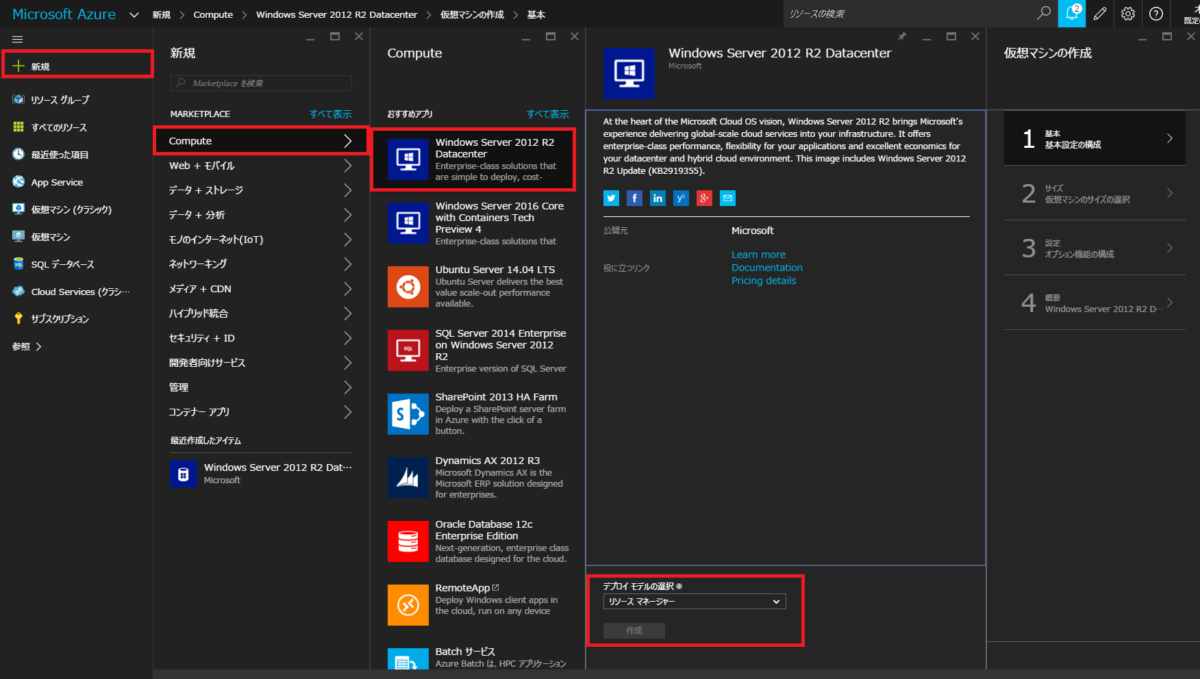Open step 3 設定
The image size is (1200, 679).
click(x=1094, y=248)
